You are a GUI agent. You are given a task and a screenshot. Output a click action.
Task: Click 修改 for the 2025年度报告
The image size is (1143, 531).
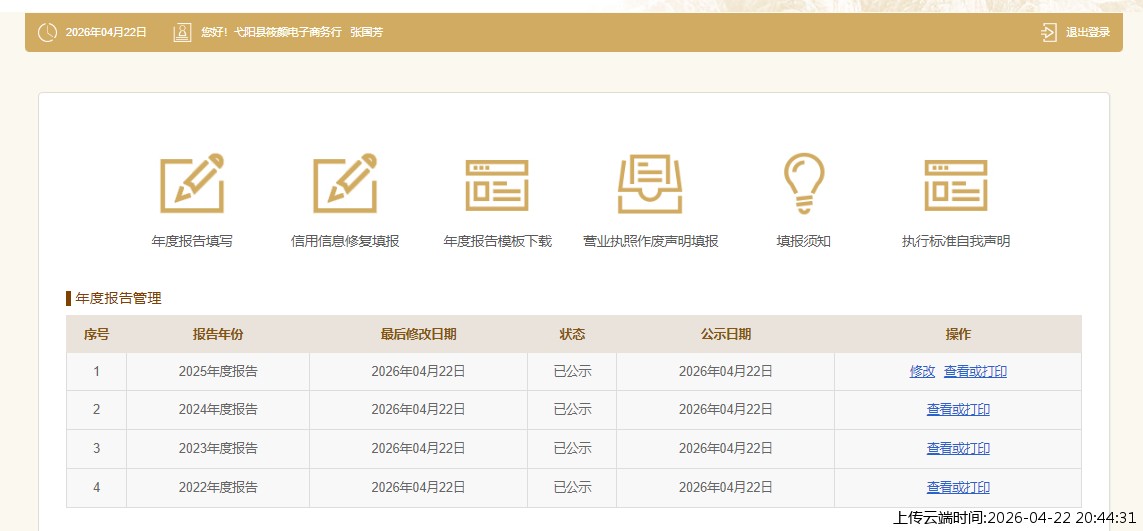pyautogui.click(x=922, y=371)
